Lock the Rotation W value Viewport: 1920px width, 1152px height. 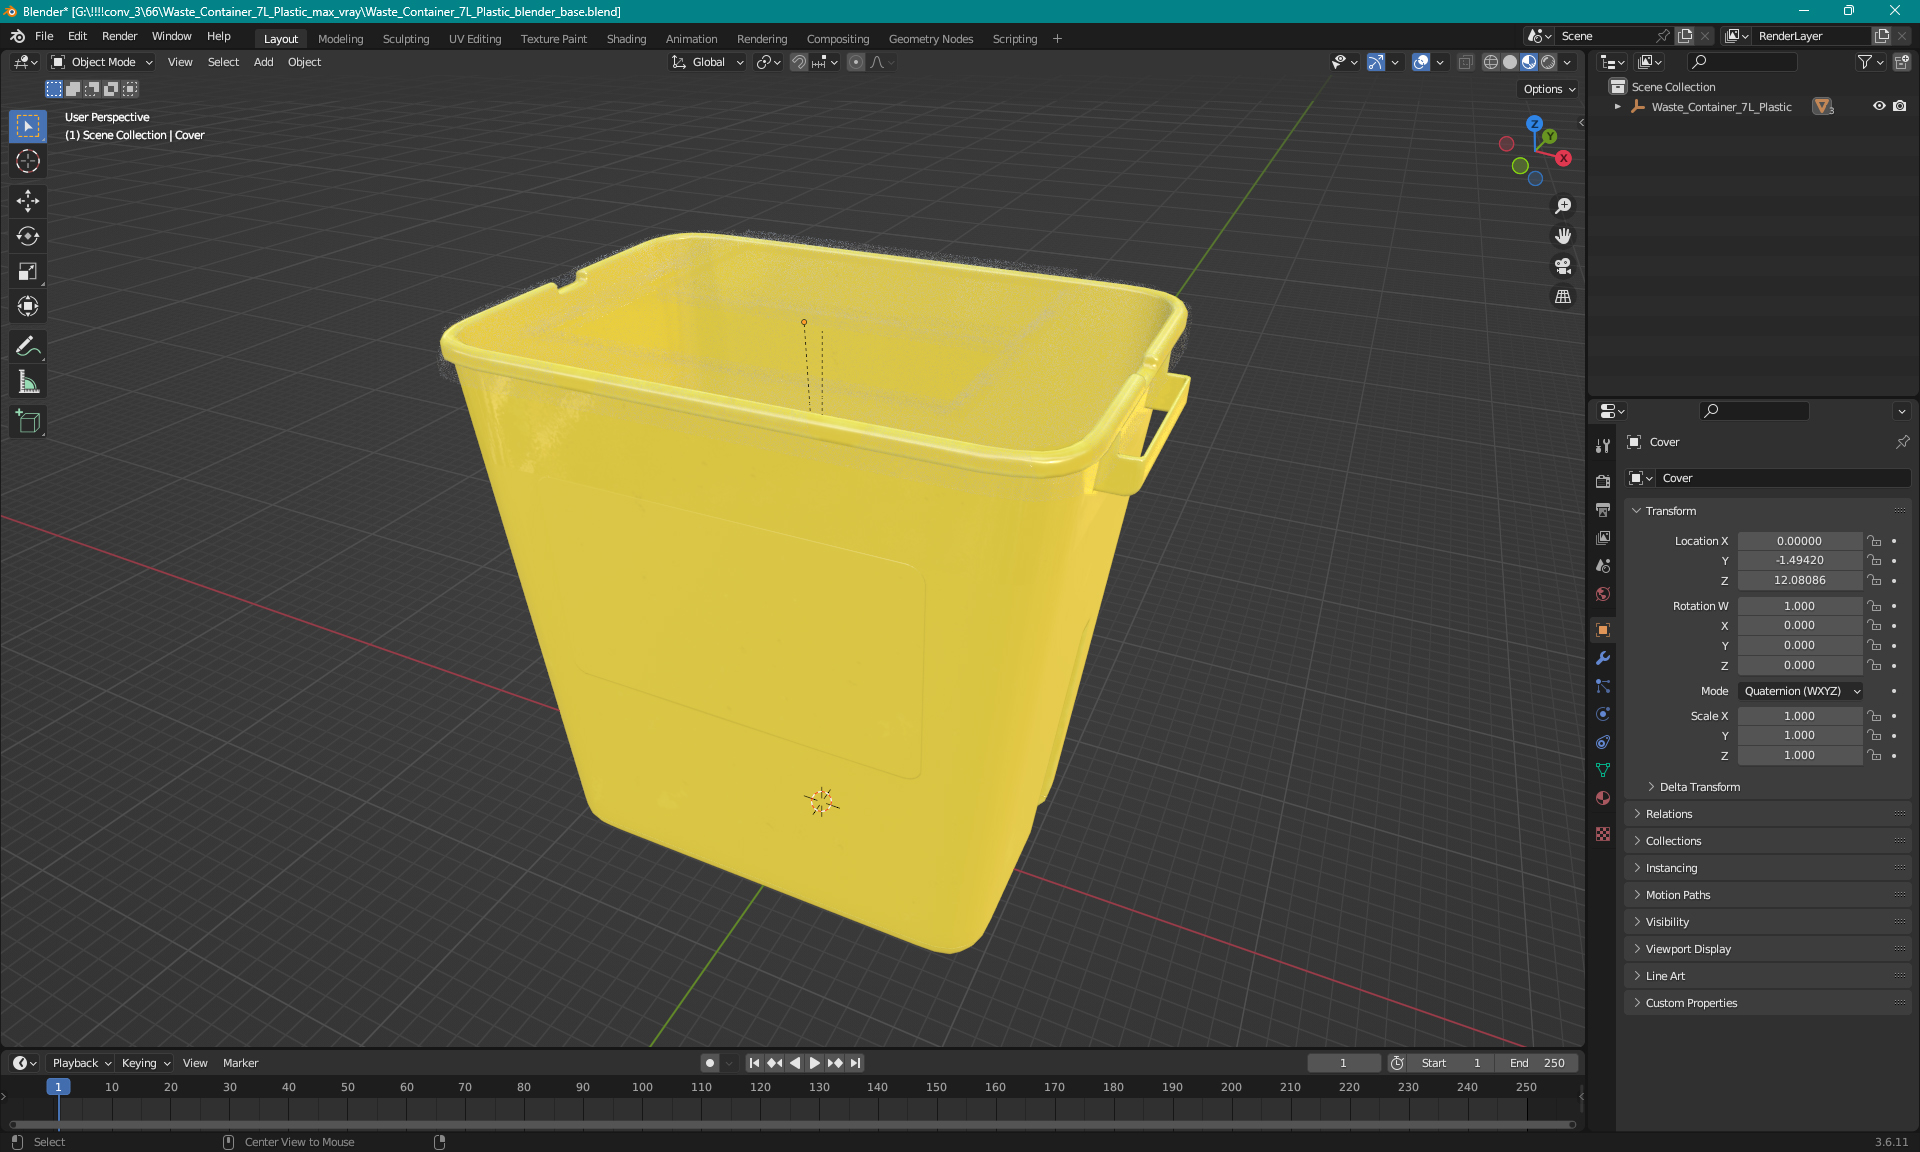click(1874, 606)
